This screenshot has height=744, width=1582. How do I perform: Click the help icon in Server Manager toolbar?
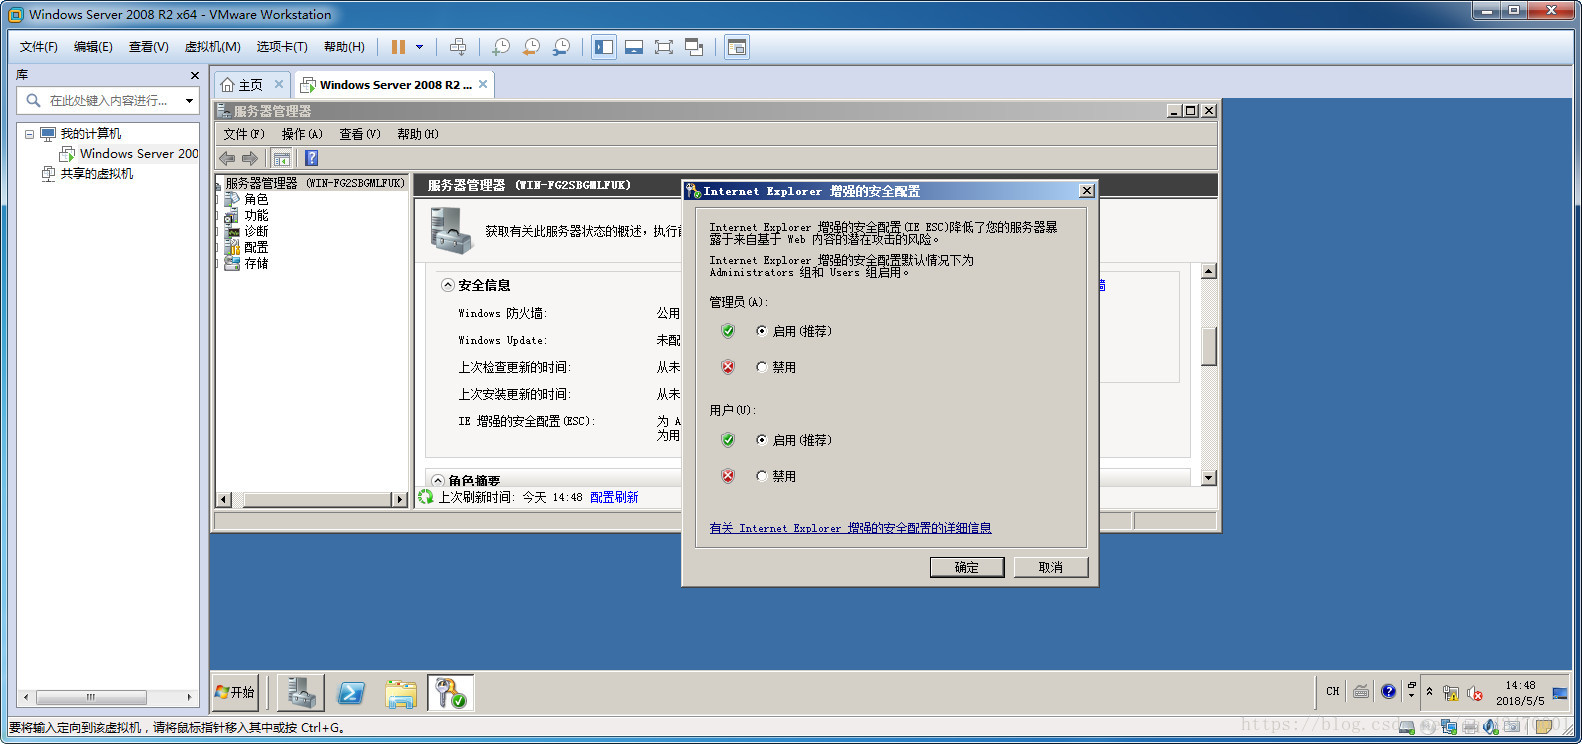click(x=311, y=158)
